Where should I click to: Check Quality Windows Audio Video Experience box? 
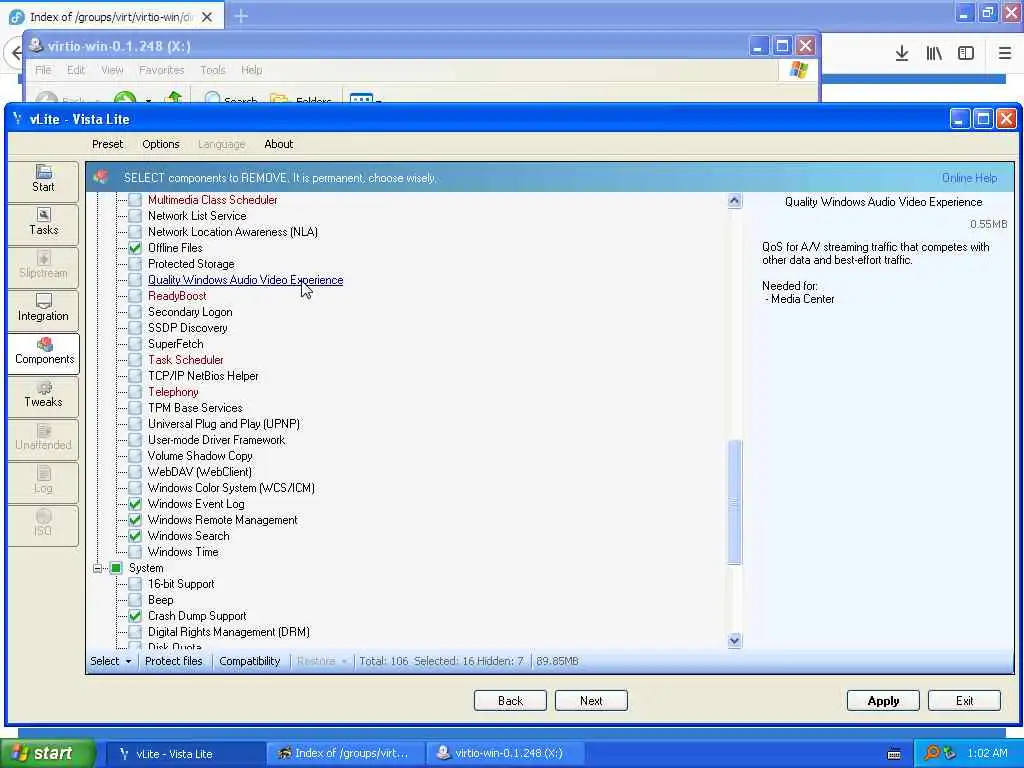[x=135, y=280]
